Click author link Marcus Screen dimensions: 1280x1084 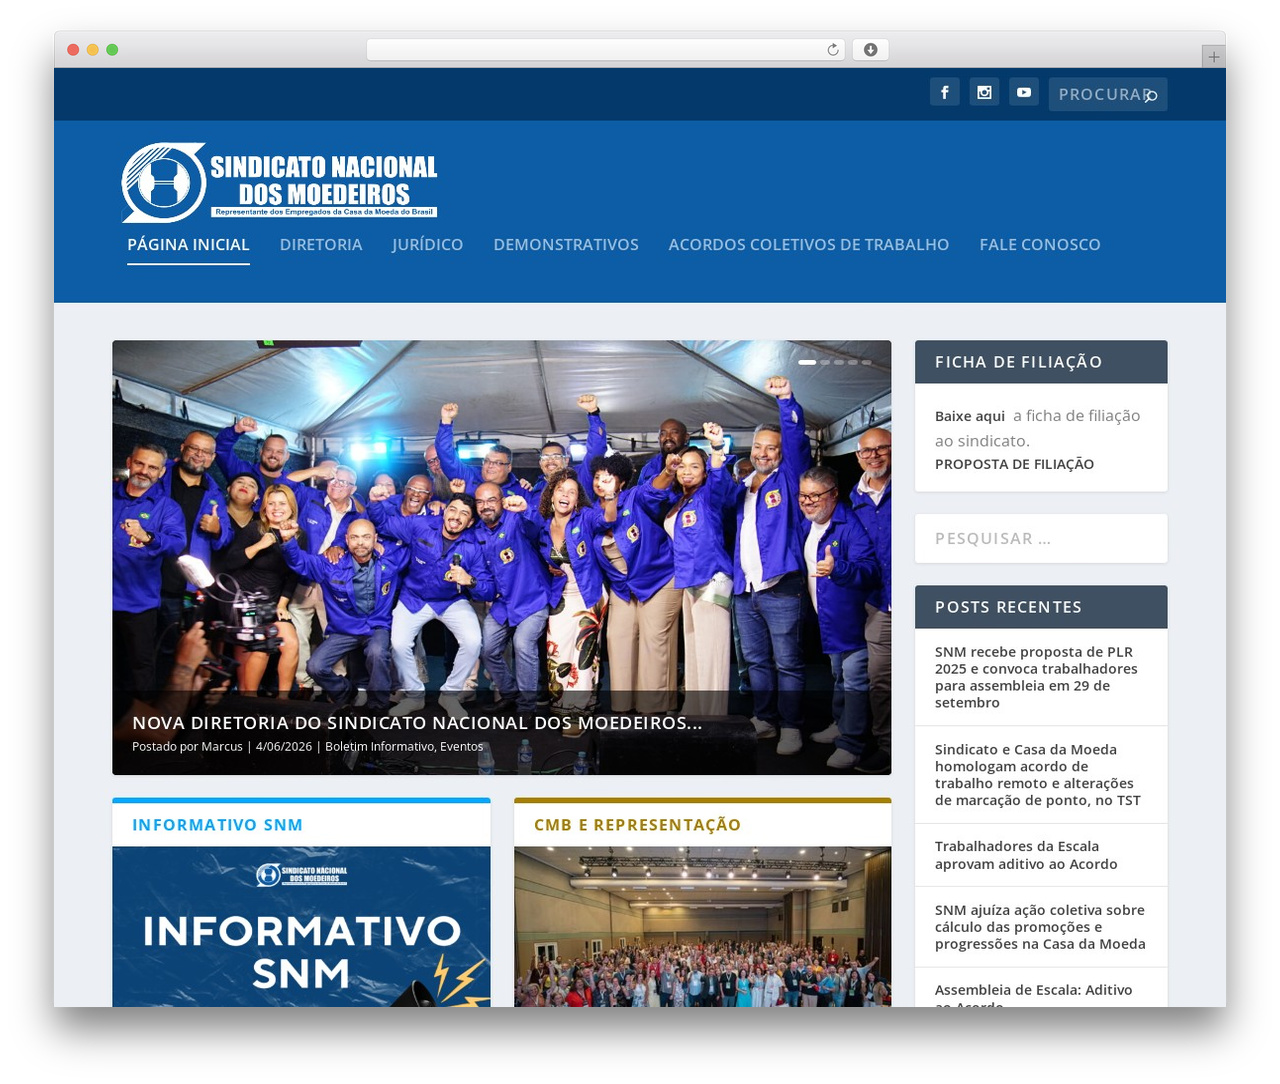[222, 746]
